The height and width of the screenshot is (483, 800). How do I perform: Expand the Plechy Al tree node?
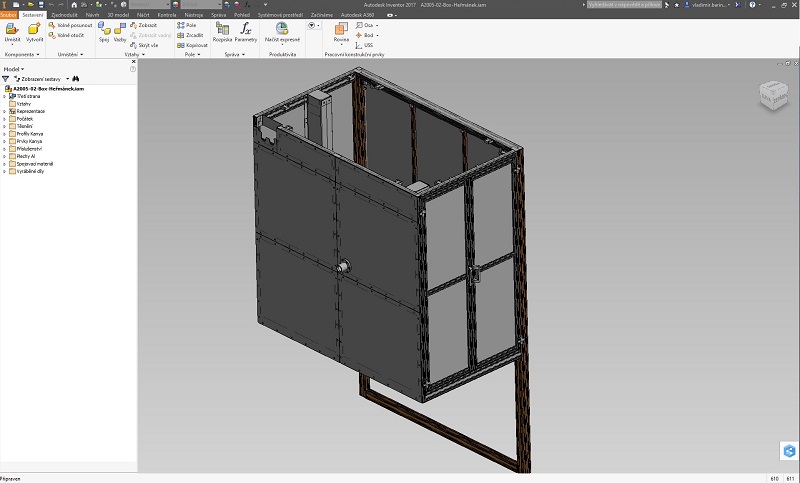click(4, 156)
